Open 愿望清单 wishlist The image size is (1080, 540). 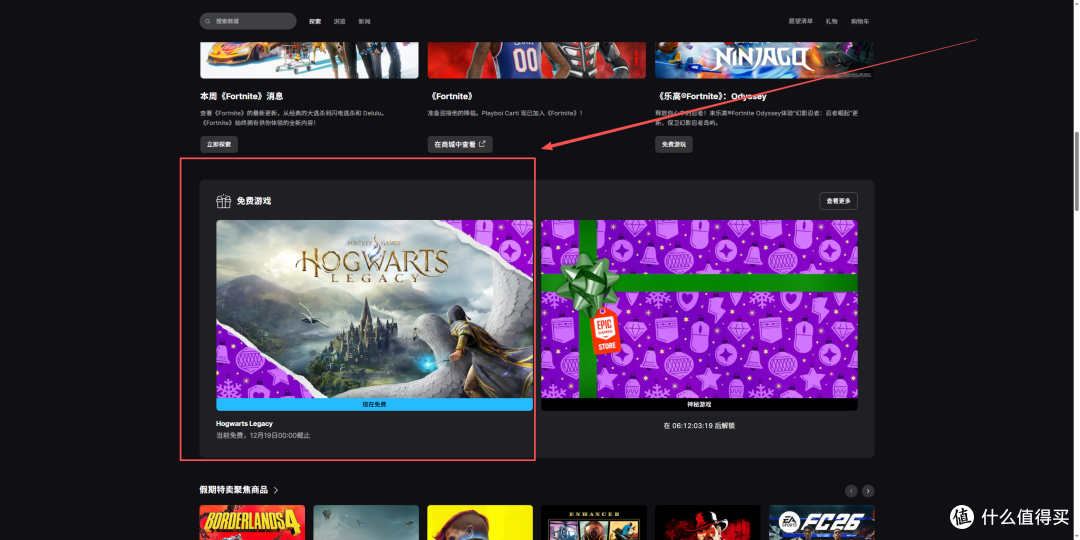point(800,21)
